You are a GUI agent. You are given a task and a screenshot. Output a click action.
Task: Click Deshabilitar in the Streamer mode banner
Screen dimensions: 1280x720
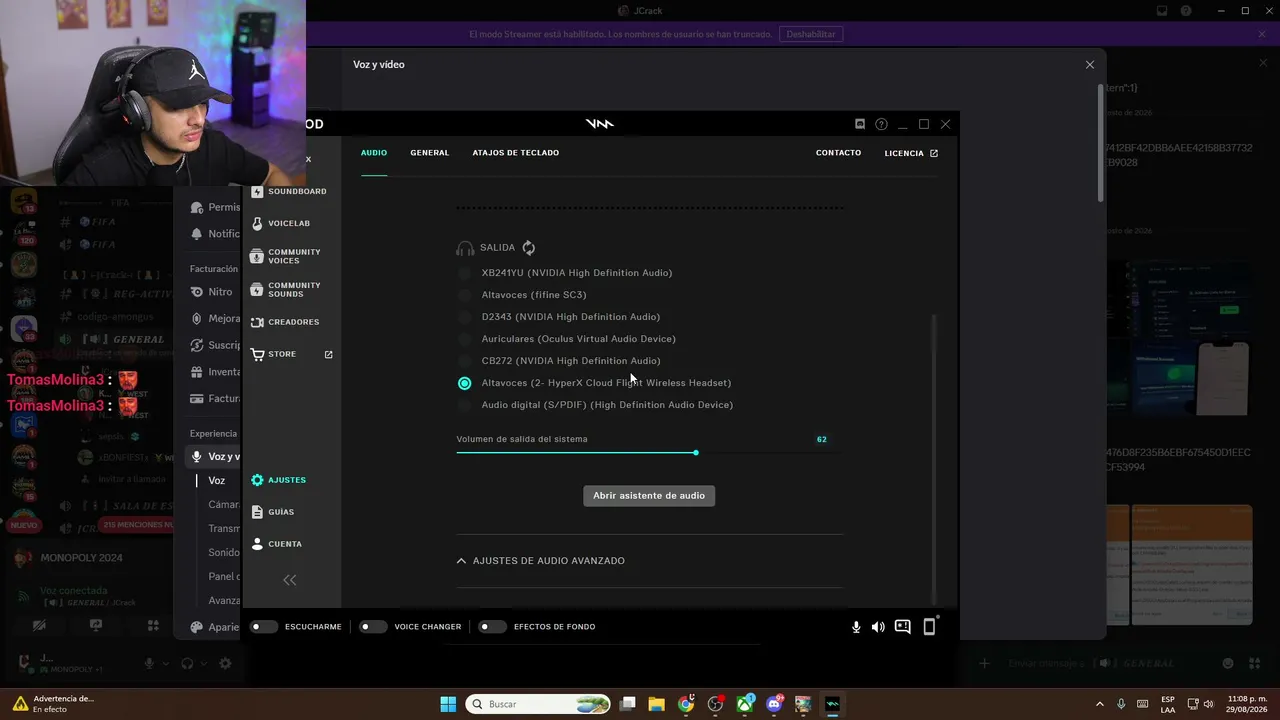(811, 34)
